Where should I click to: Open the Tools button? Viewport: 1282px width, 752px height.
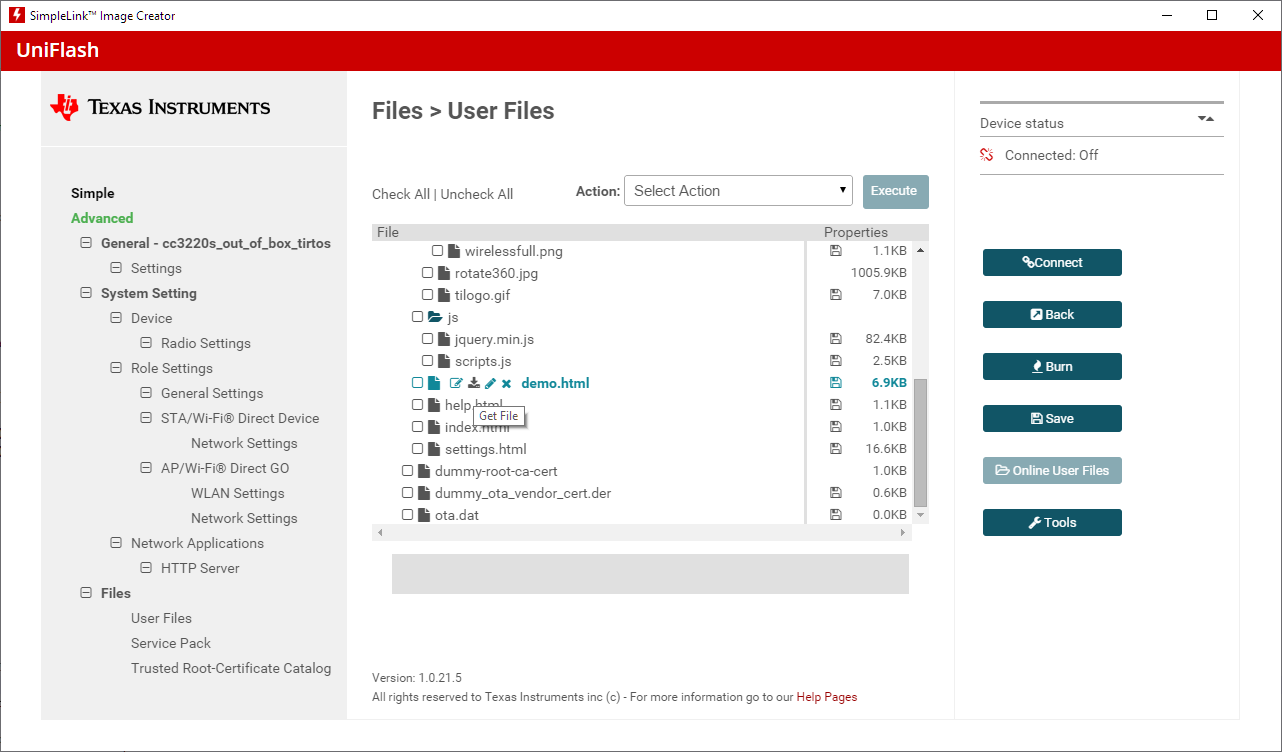[1052, 522]
